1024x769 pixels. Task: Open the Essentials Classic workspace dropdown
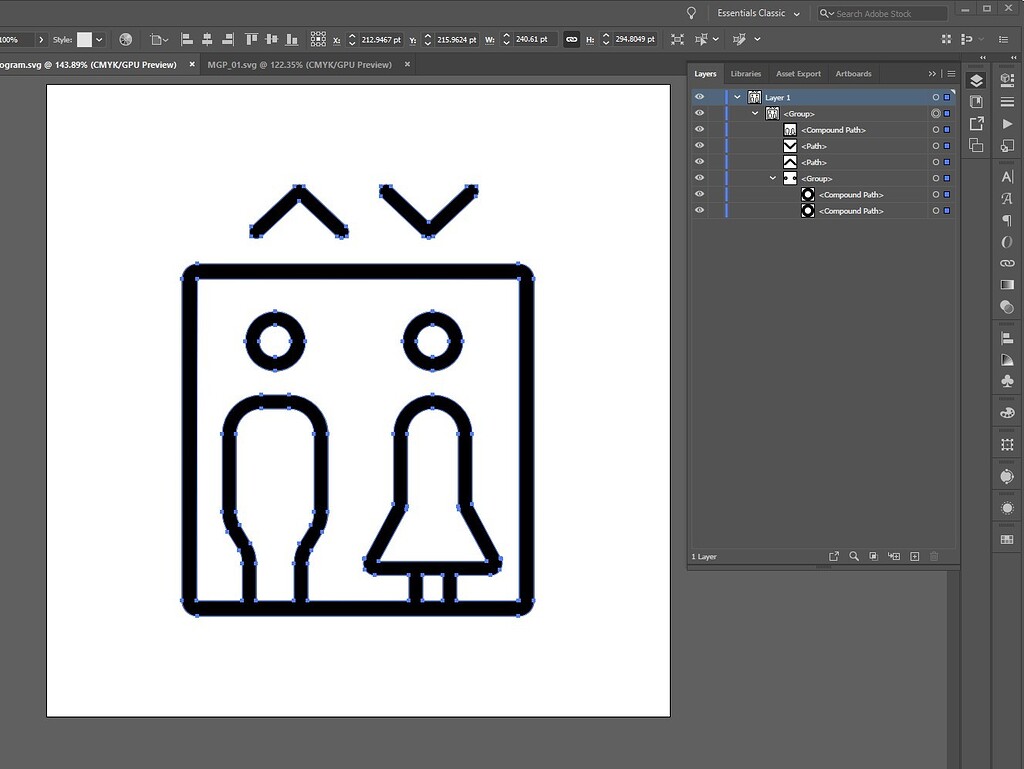pyautogui.click(x=757, y=13)
